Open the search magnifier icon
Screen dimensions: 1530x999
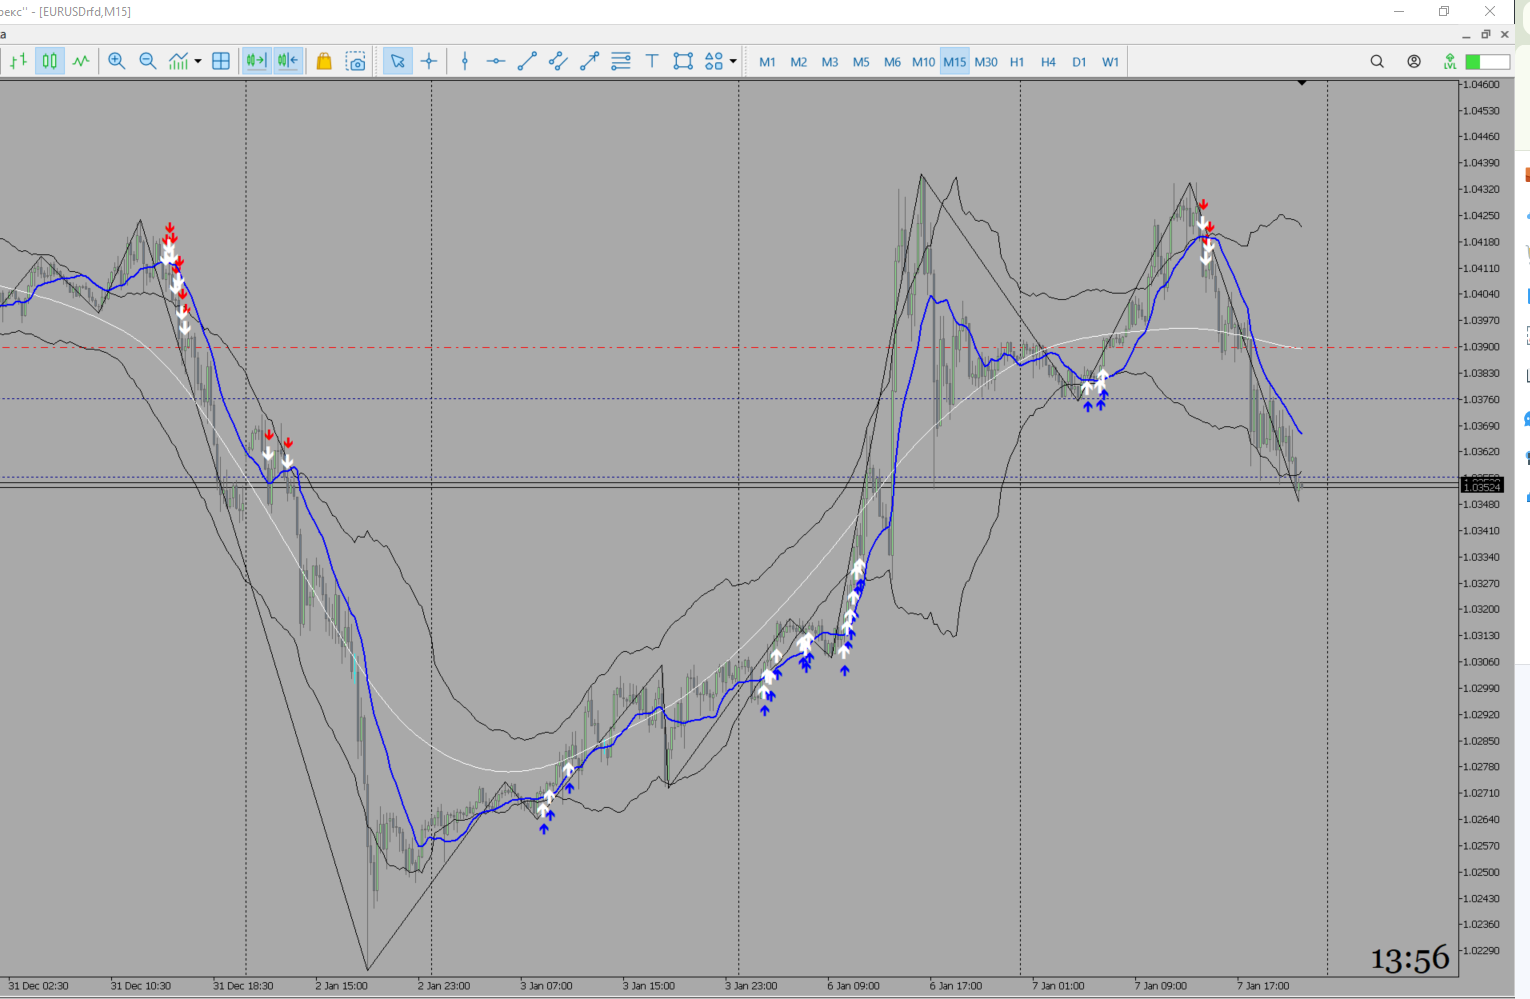1377,61
